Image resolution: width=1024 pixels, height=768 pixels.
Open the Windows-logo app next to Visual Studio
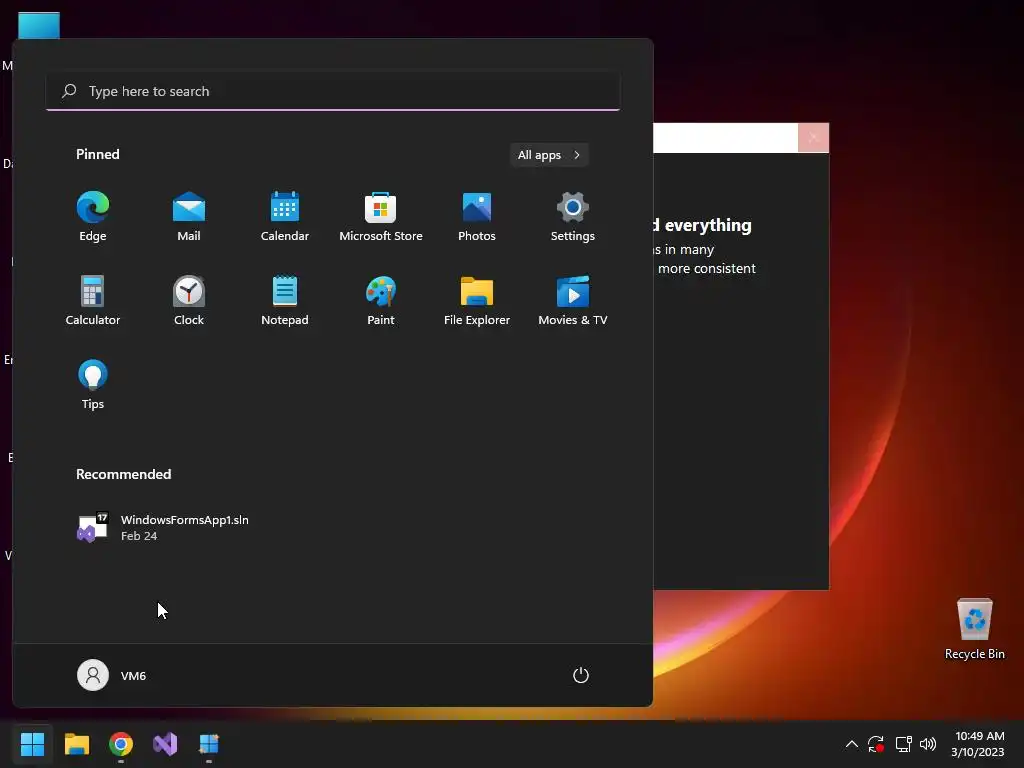209,744
